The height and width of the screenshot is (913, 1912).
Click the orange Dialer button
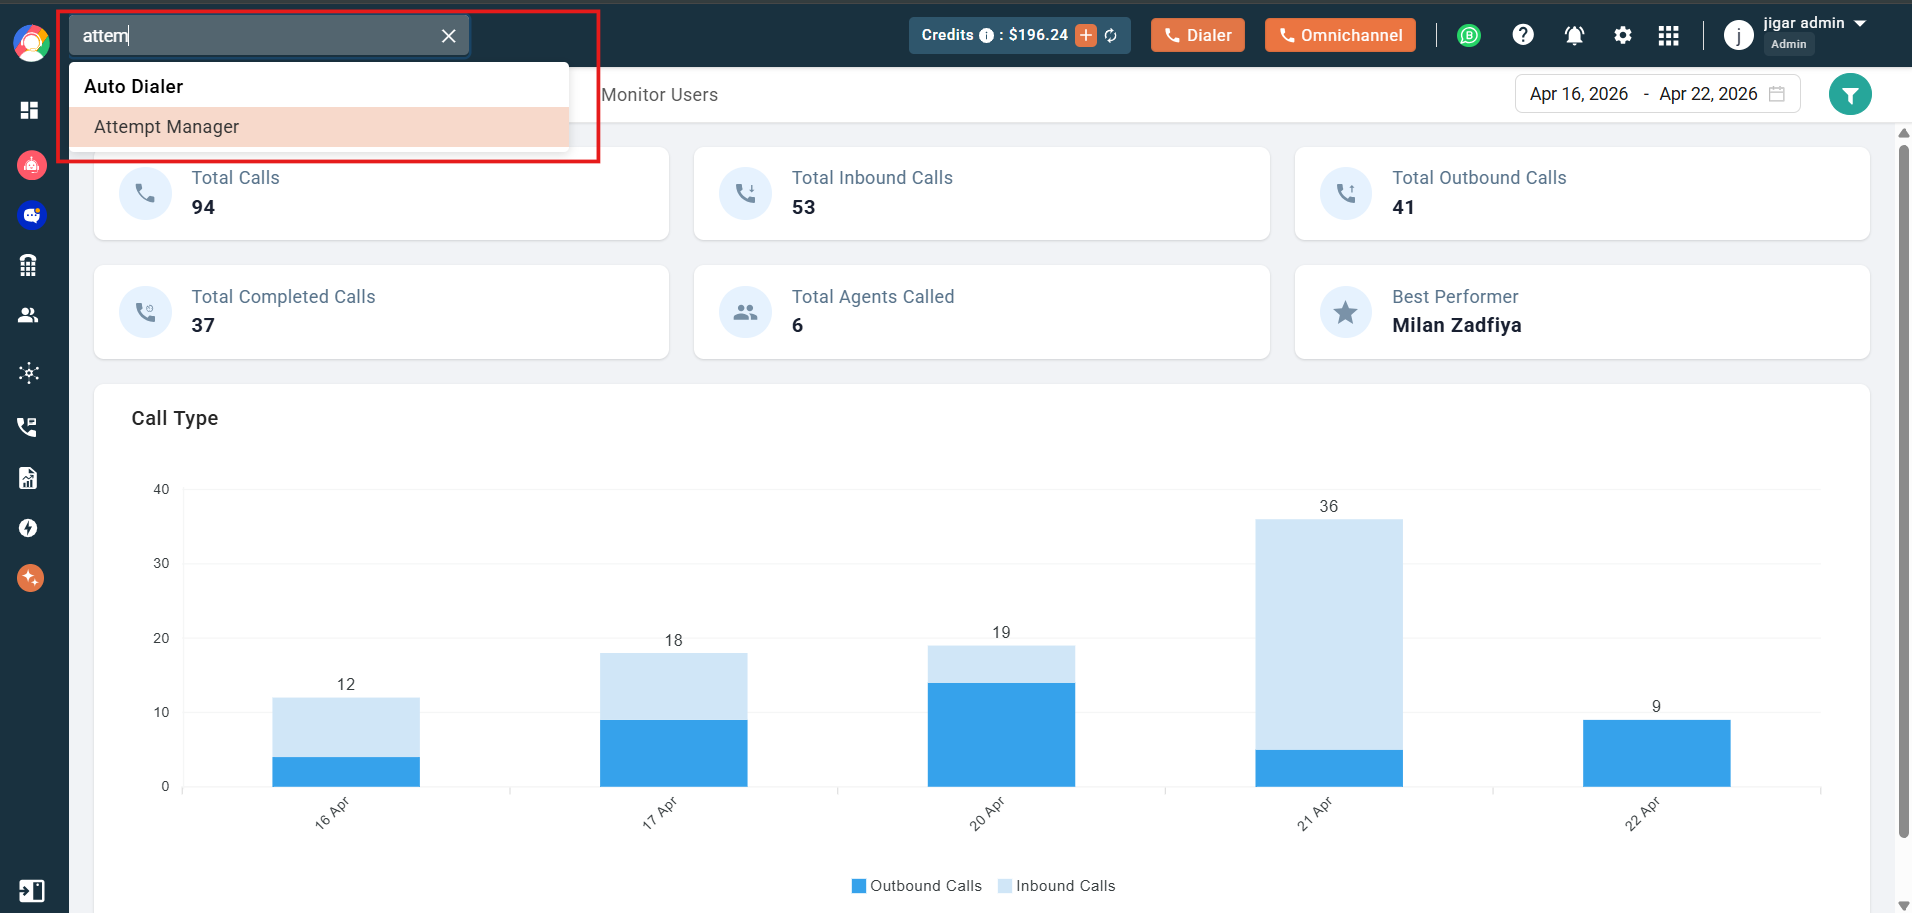[x=1197, y=35]
